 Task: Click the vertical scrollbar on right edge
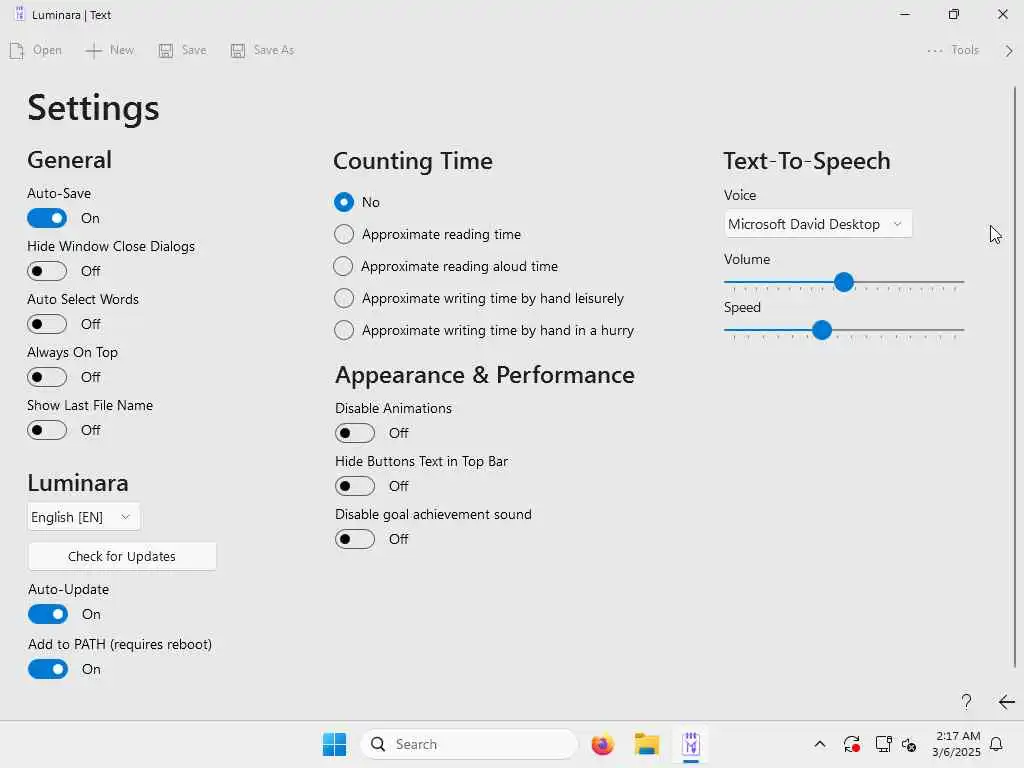pos(1015,377)
